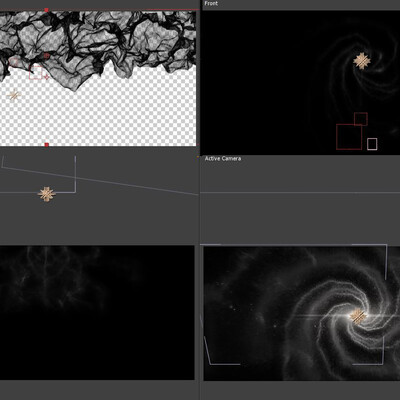Select the light icon in Front view
Viewport: 400px width, 400px height.
click(x=362, y=61)
